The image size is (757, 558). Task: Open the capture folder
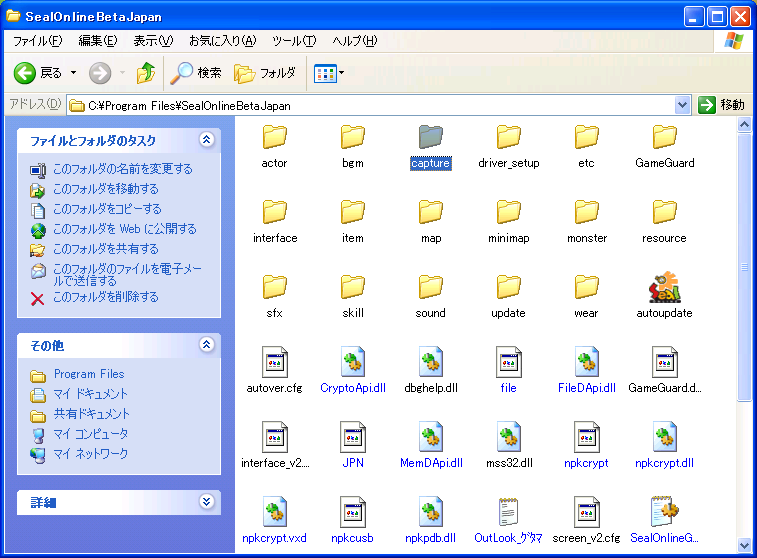tap(430, 137)
